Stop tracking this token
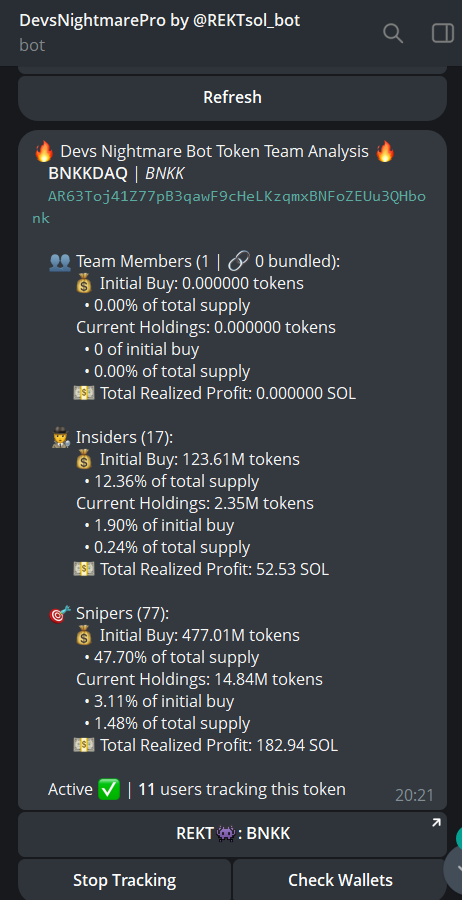 coord(125,880)
